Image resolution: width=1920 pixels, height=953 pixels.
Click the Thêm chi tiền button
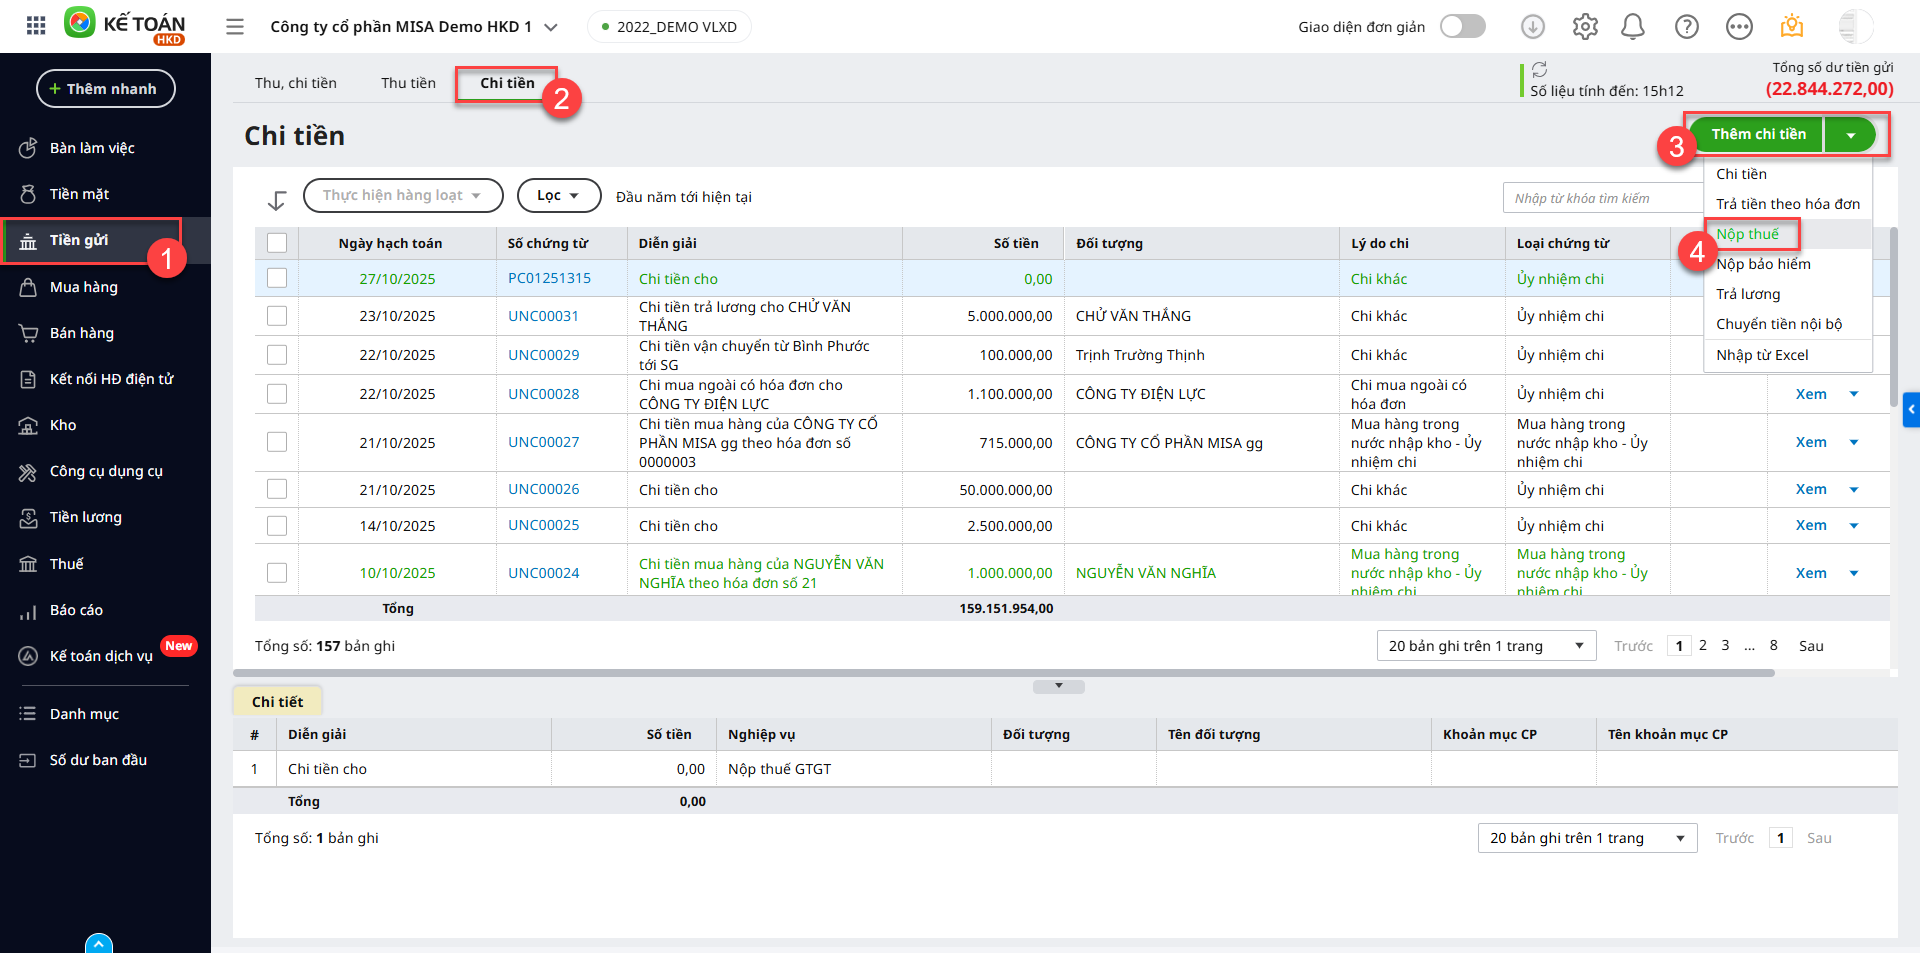tap(1758, 134)
